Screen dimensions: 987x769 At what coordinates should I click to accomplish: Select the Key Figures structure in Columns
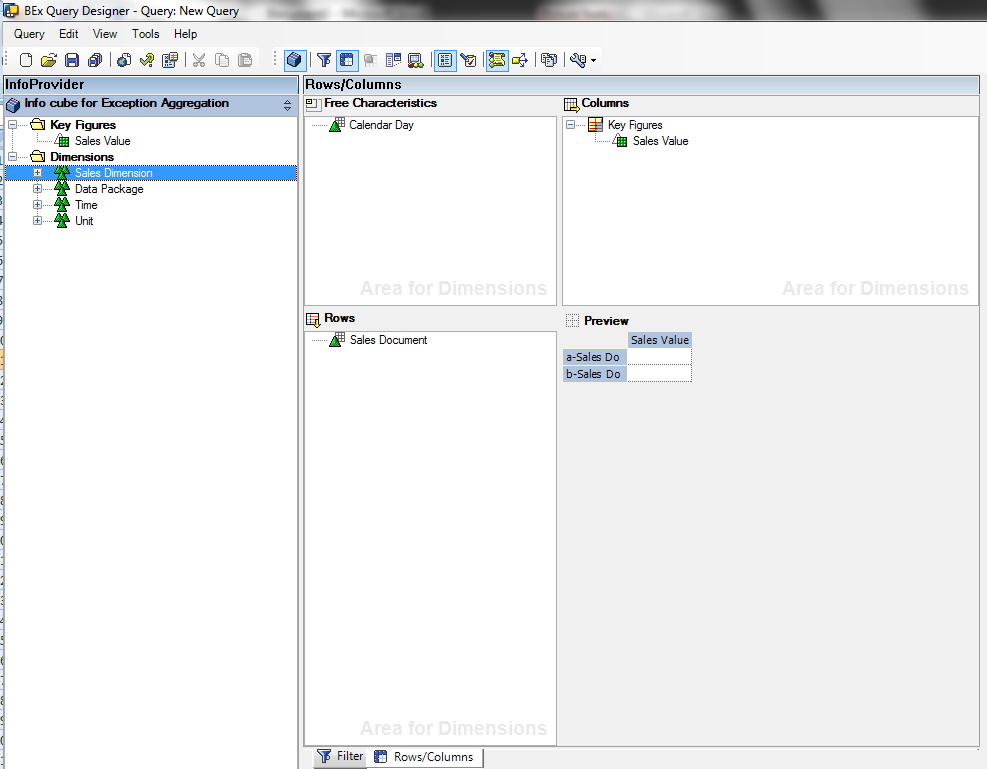[635, 125]
